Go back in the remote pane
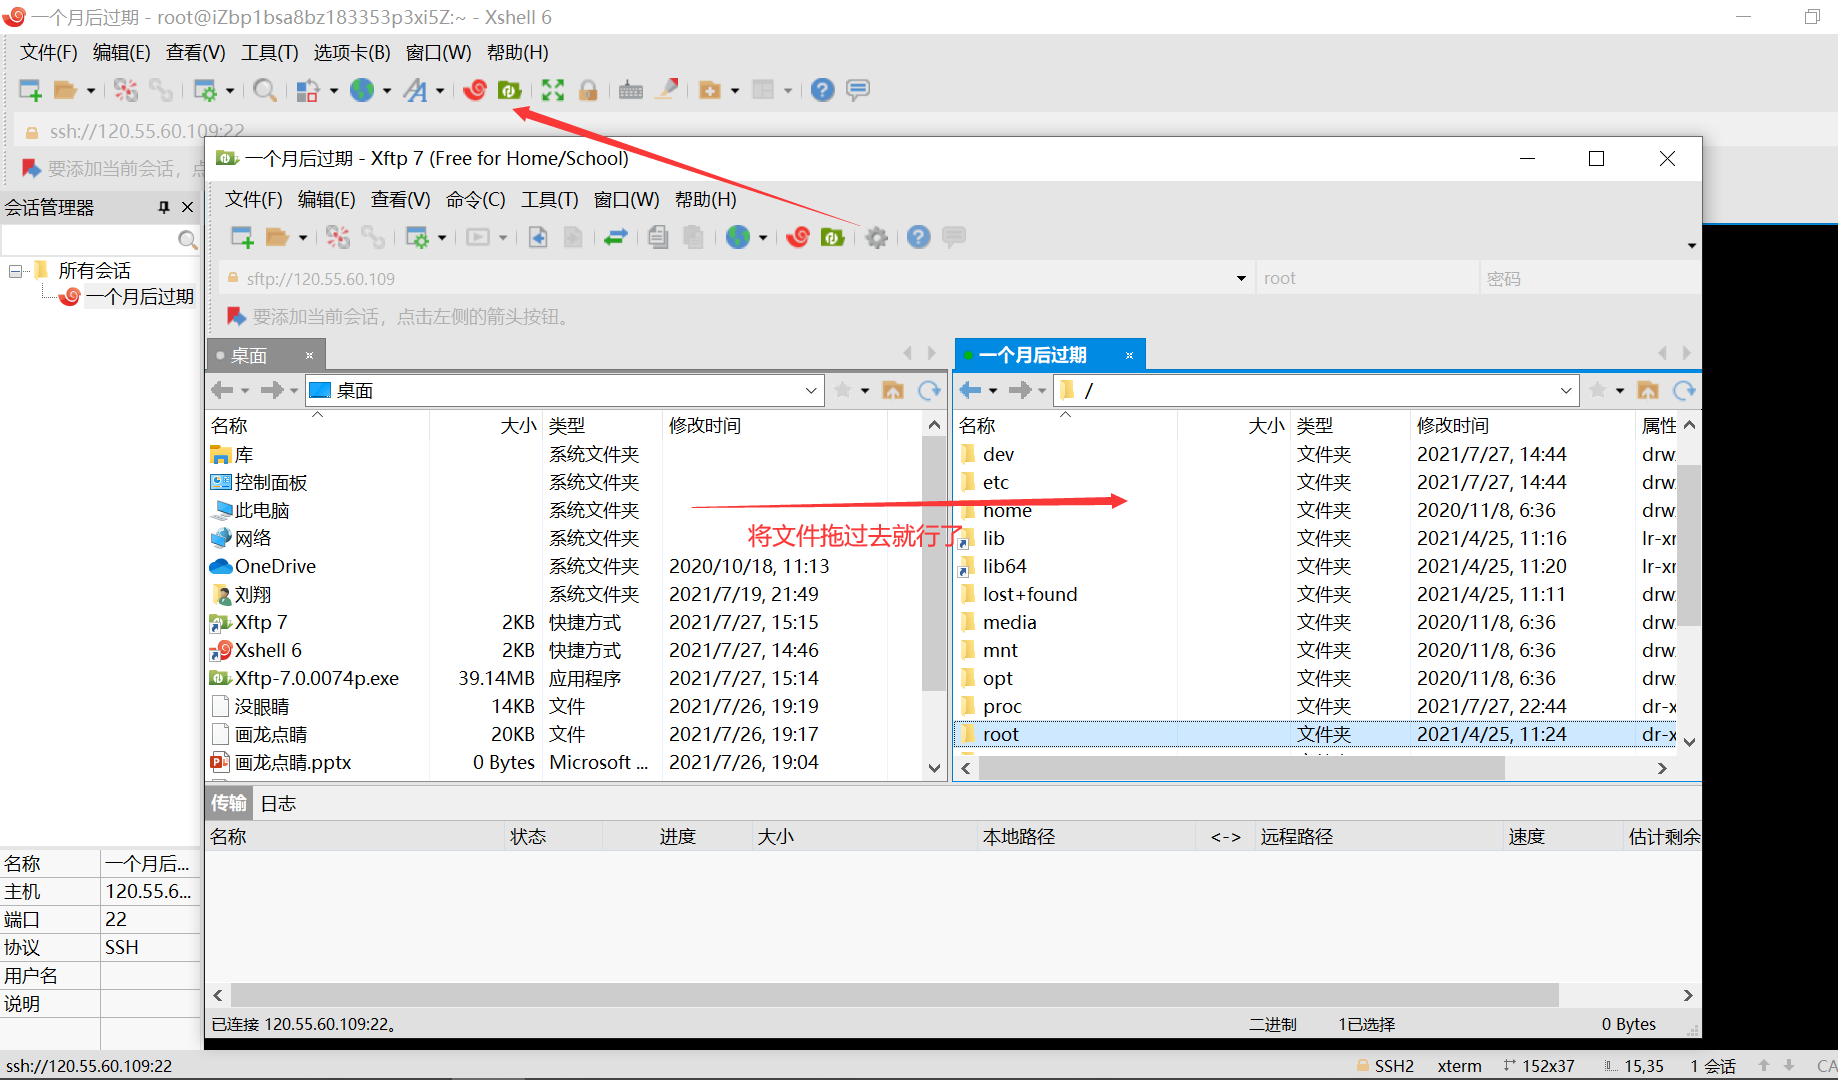The height and width of the screenshot is (1080, 1838). point(970,390)
